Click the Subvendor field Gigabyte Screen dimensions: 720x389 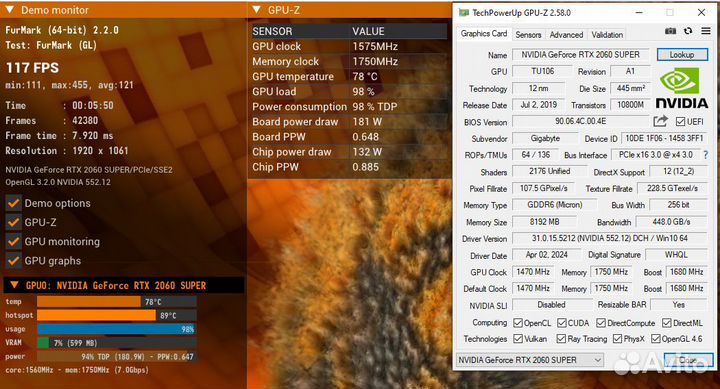click(546, 138)
